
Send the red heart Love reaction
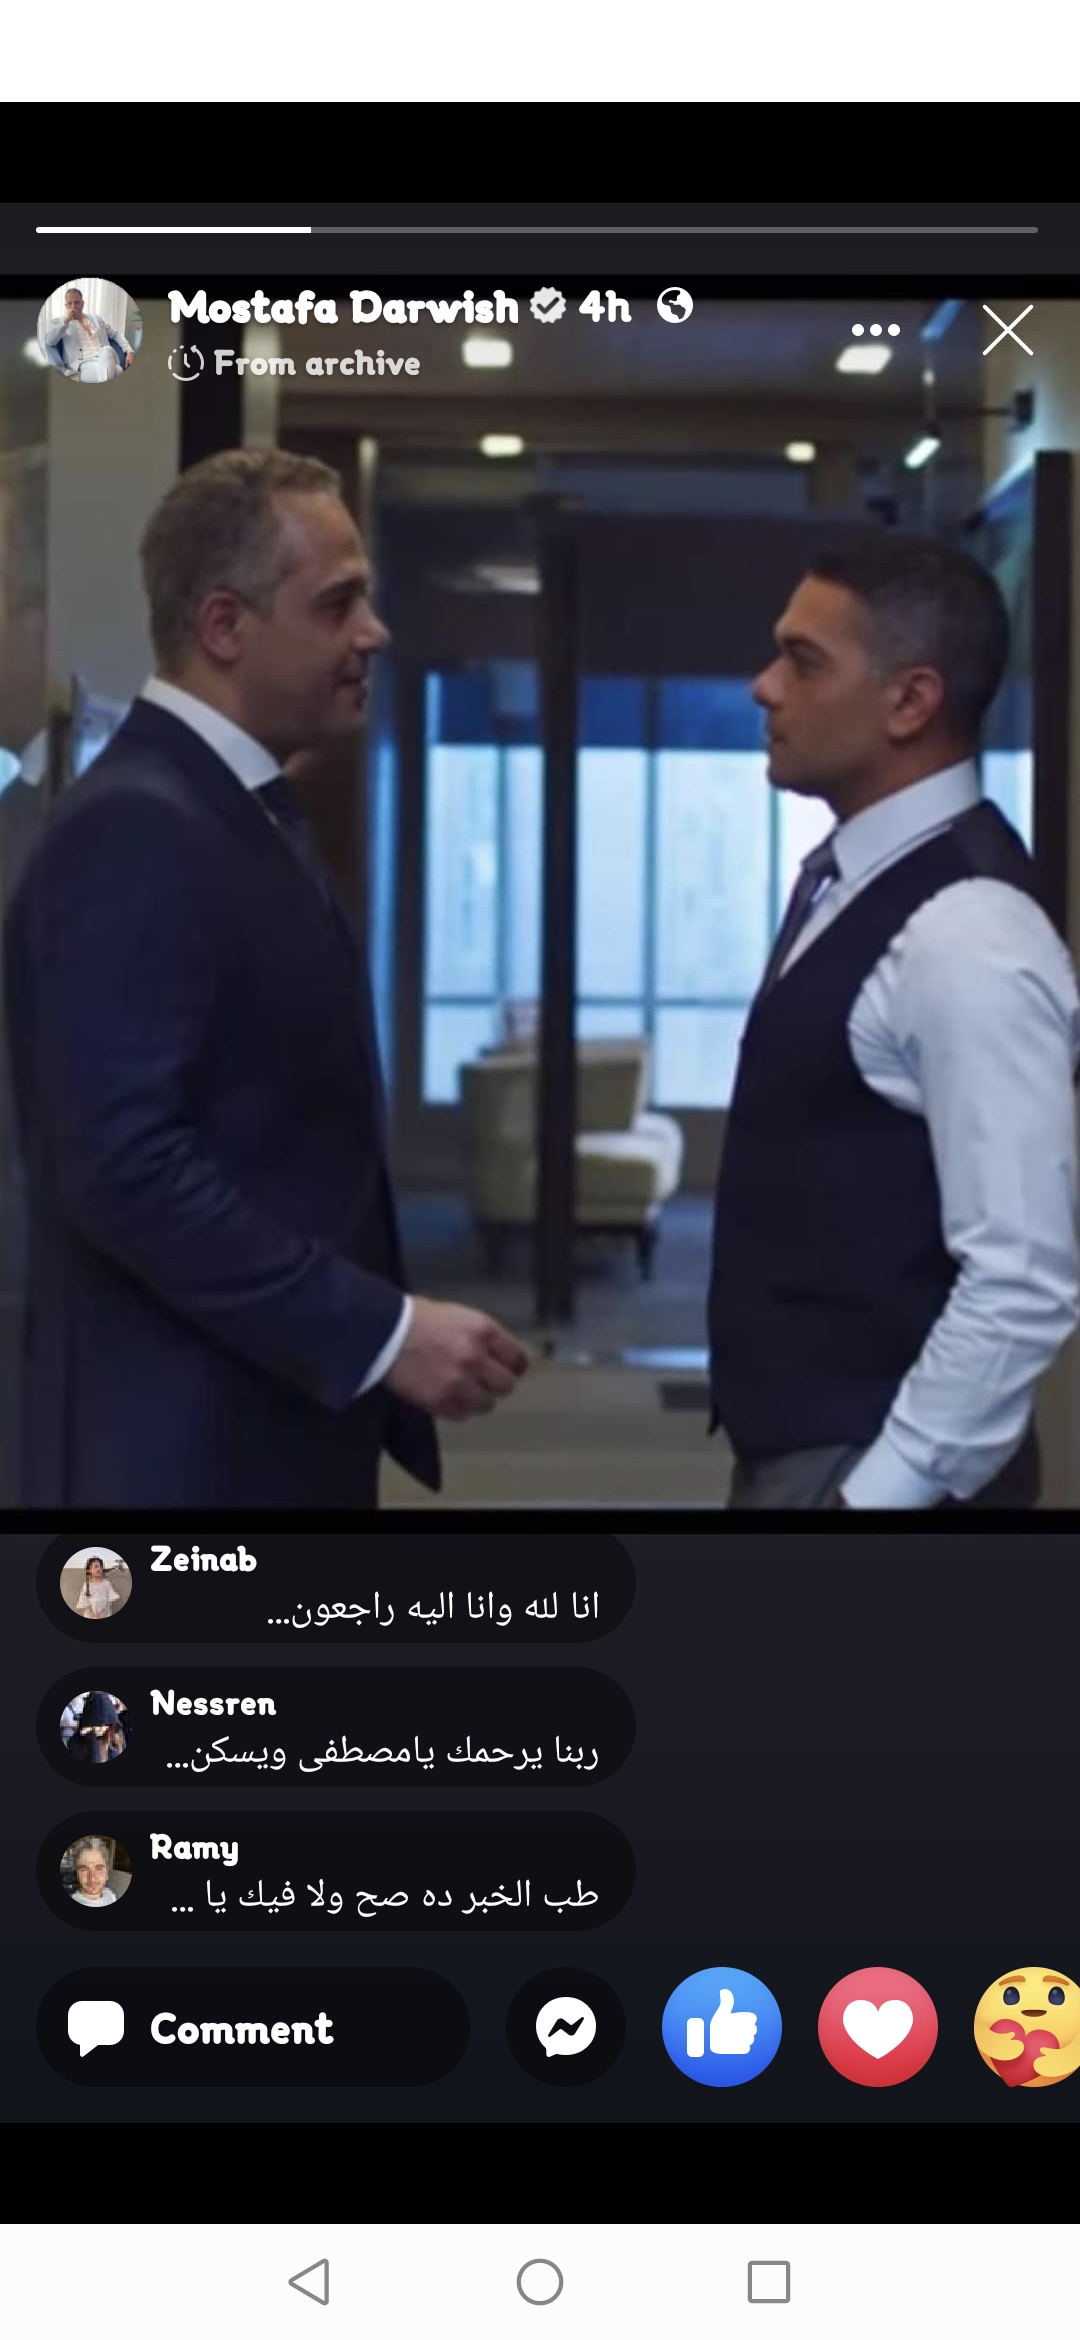point(878,2027)
